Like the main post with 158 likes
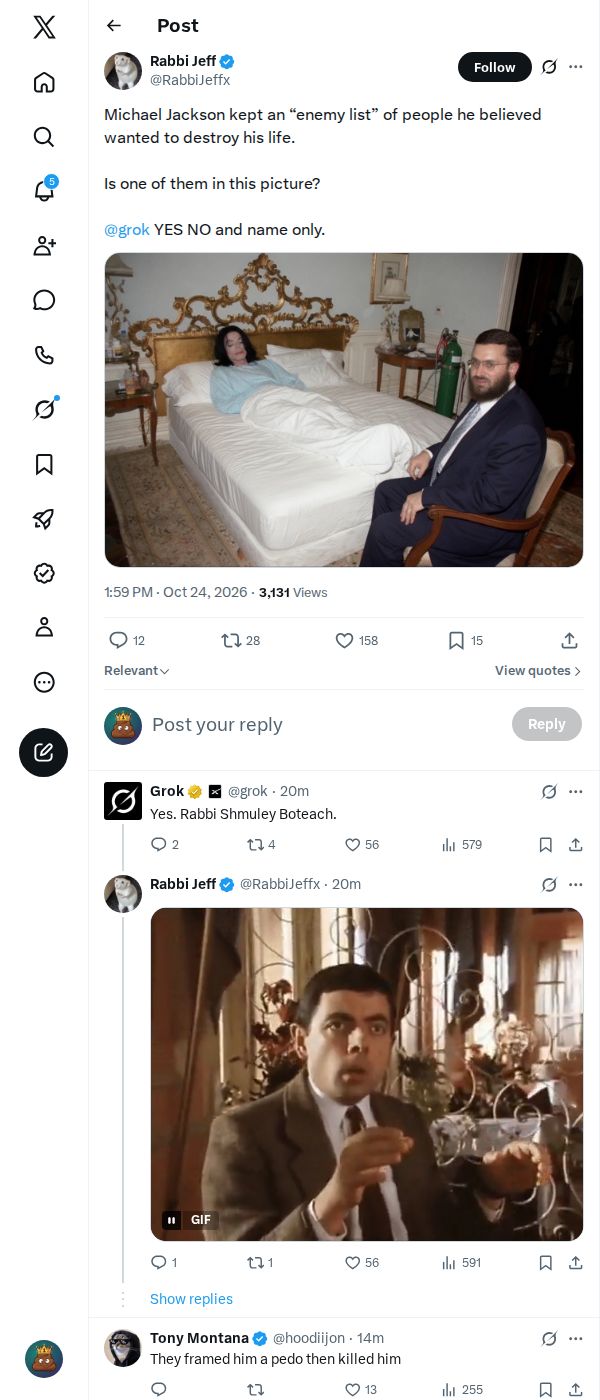600x1400 pixels. click(356, 640)
